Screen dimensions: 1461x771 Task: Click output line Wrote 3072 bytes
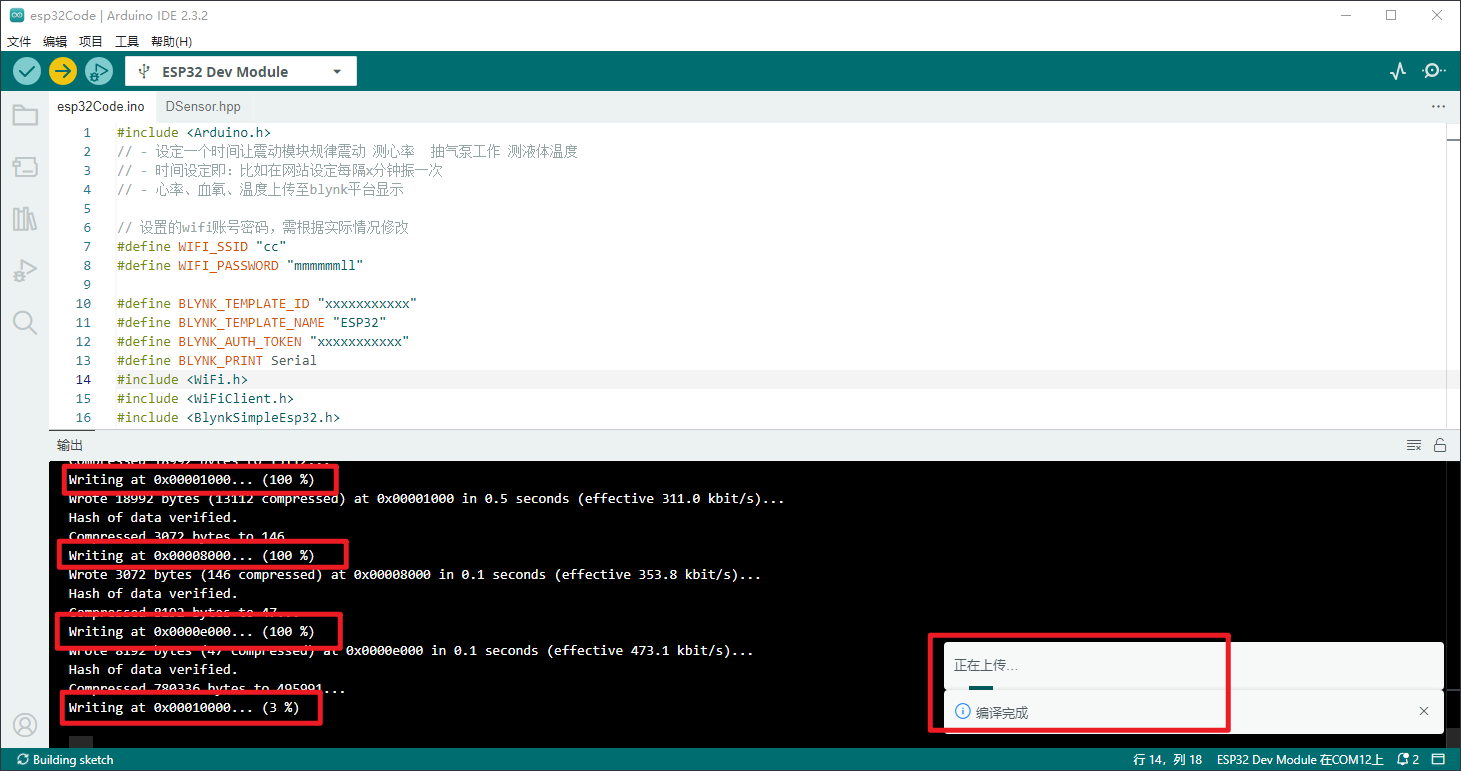(415, 574)
